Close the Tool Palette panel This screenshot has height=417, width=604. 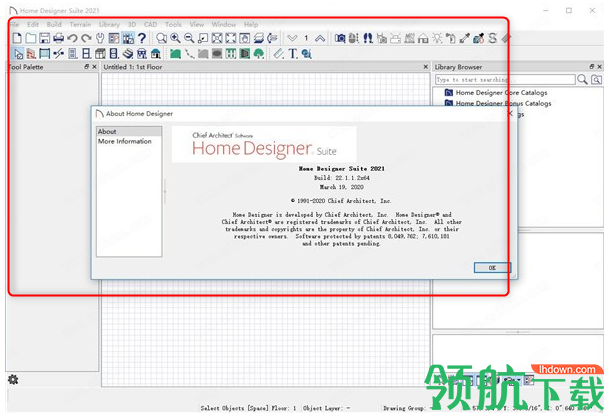click(x=94, y=67)
